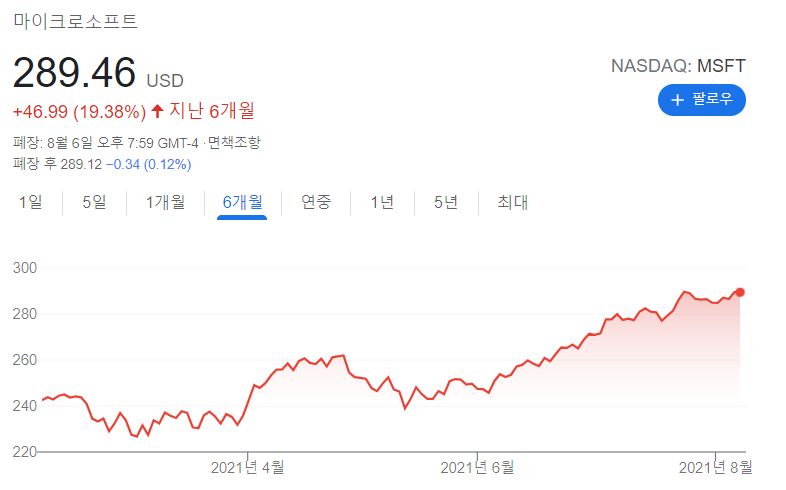Click the 240 y-axis label
The image size is (786, 490).
(25, 406)
